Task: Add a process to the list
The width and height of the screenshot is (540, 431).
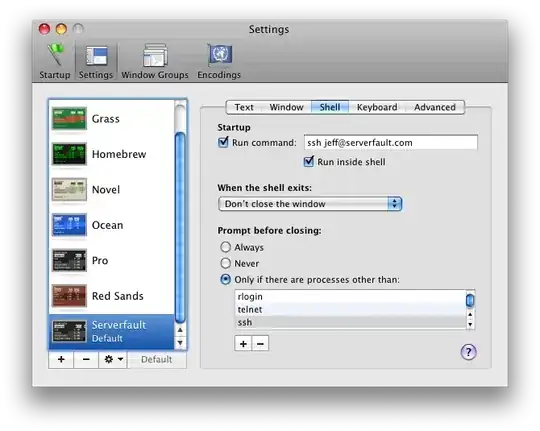Action: pyautogui.click(x=243, y=343)
